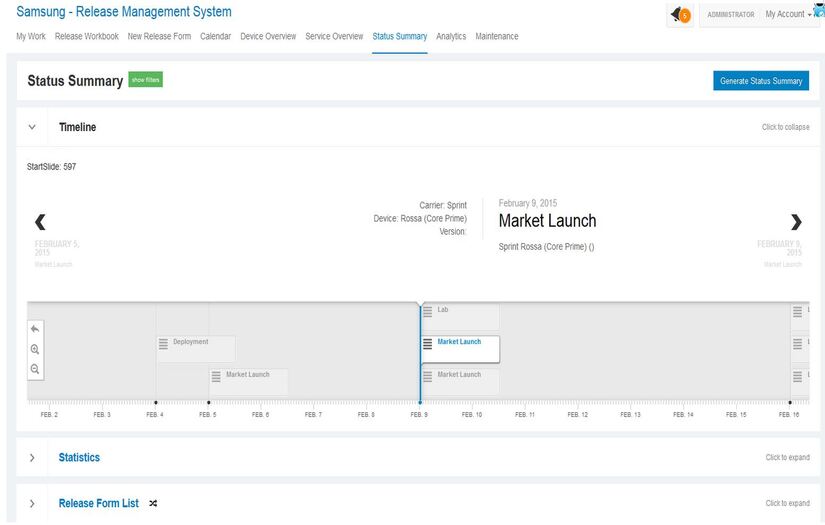Viewport: 825px width, 525px height.
Task: Click the 'Device: Rossa (Core Prime)' text
Action: 420,218
